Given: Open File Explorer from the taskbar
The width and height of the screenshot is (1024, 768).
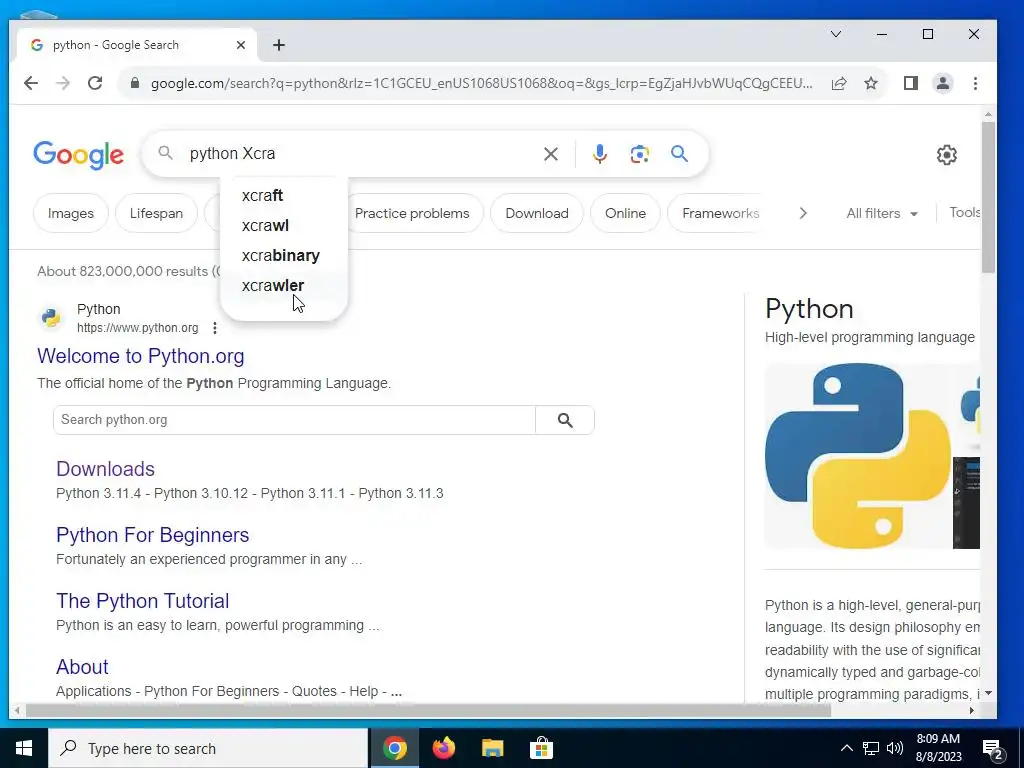Looking at the screenshot, I should pyautogui.click(x=492, y=748).
